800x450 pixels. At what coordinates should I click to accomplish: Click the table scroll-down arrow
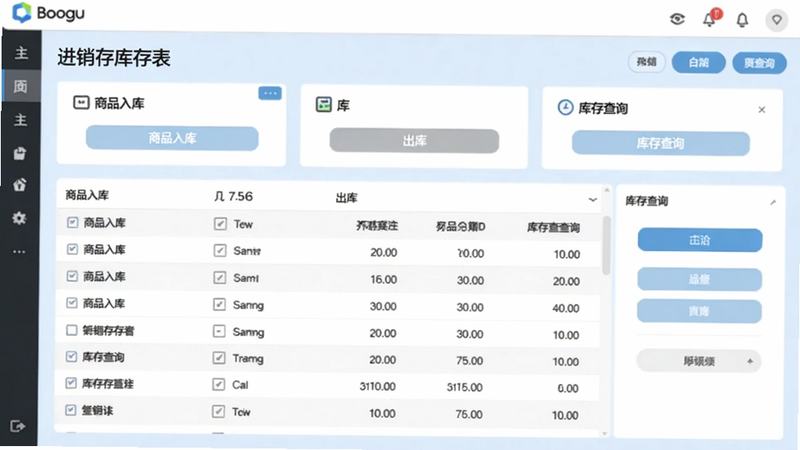tap(605, 434)
